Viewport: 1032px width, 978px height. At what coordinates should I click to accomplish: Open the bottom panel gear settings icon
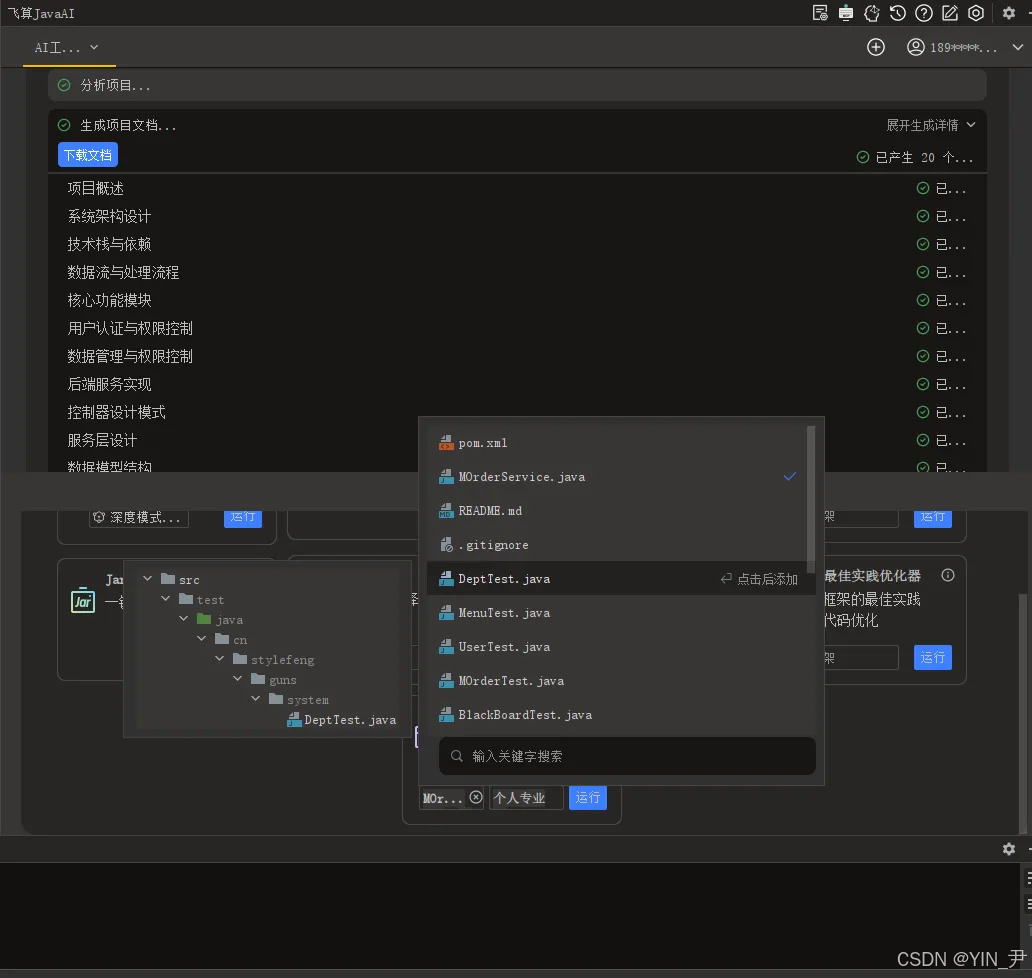[x=1009, y=849]
